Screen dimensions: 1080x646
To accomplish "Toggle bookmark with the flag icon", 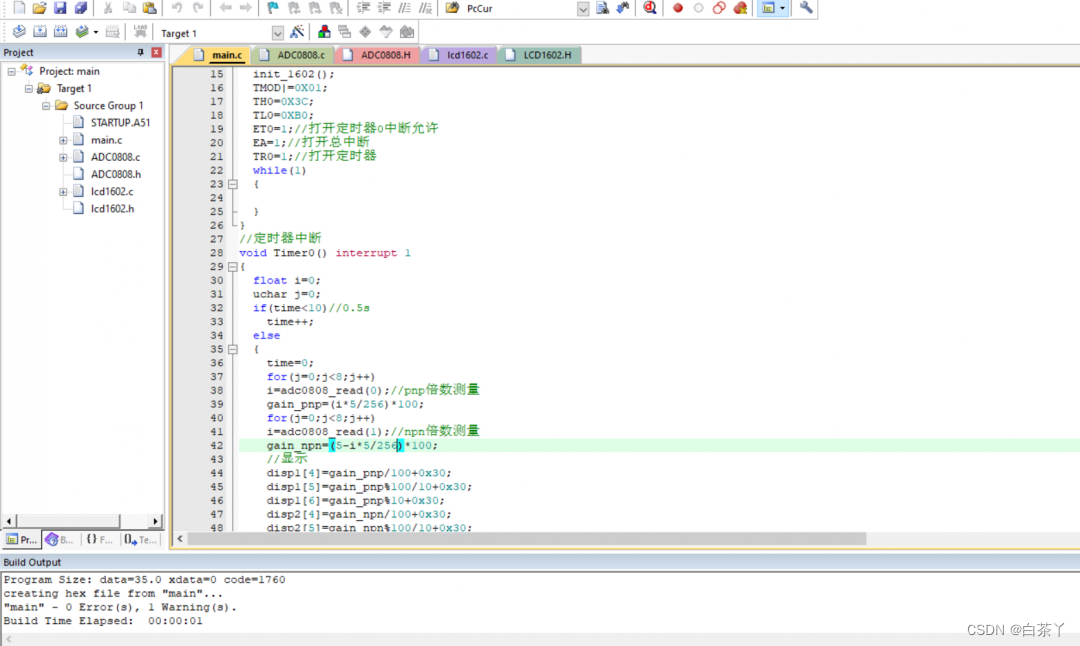I will click(x=272, y=8).
